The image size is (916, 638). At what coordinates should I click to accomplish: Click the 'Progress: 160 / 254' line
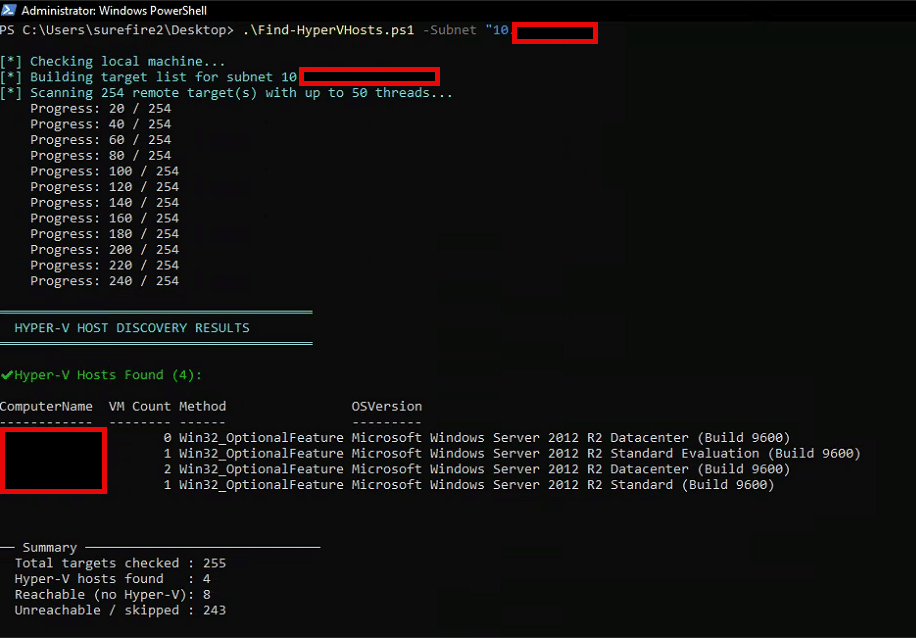105,219
